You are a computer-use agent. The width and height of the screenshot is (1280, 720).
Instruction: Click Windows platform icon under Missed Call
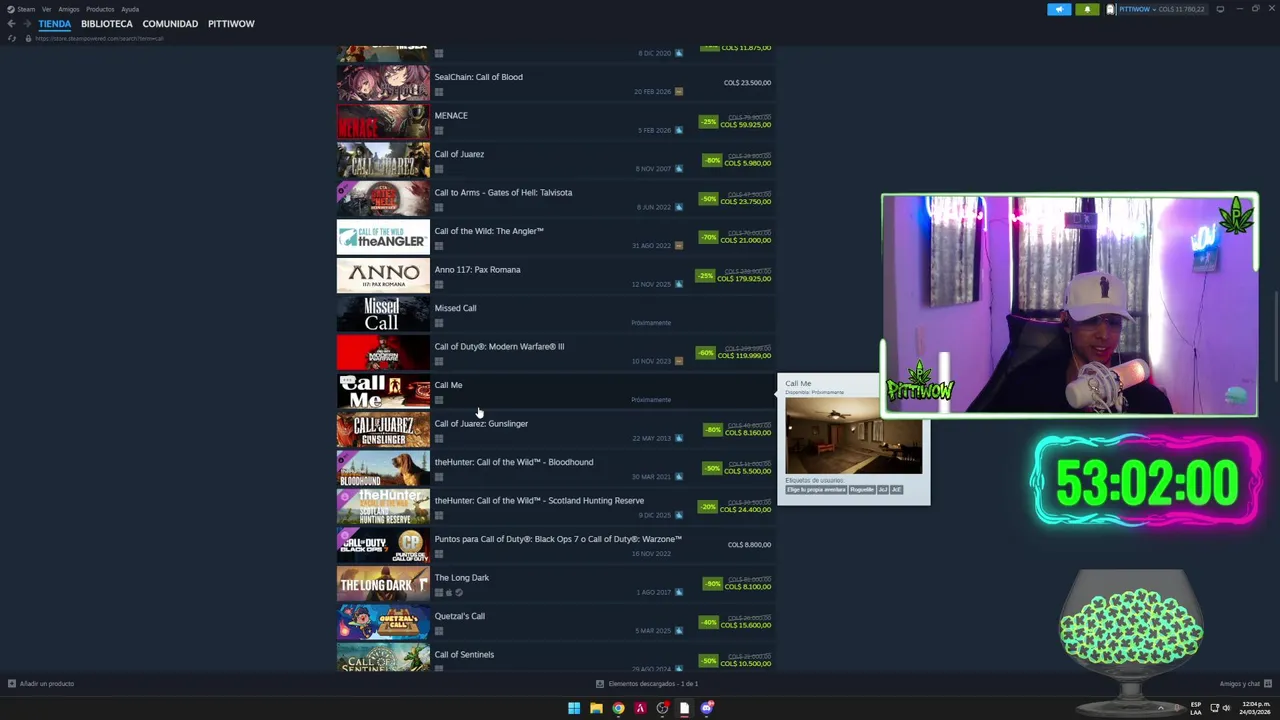438,323
